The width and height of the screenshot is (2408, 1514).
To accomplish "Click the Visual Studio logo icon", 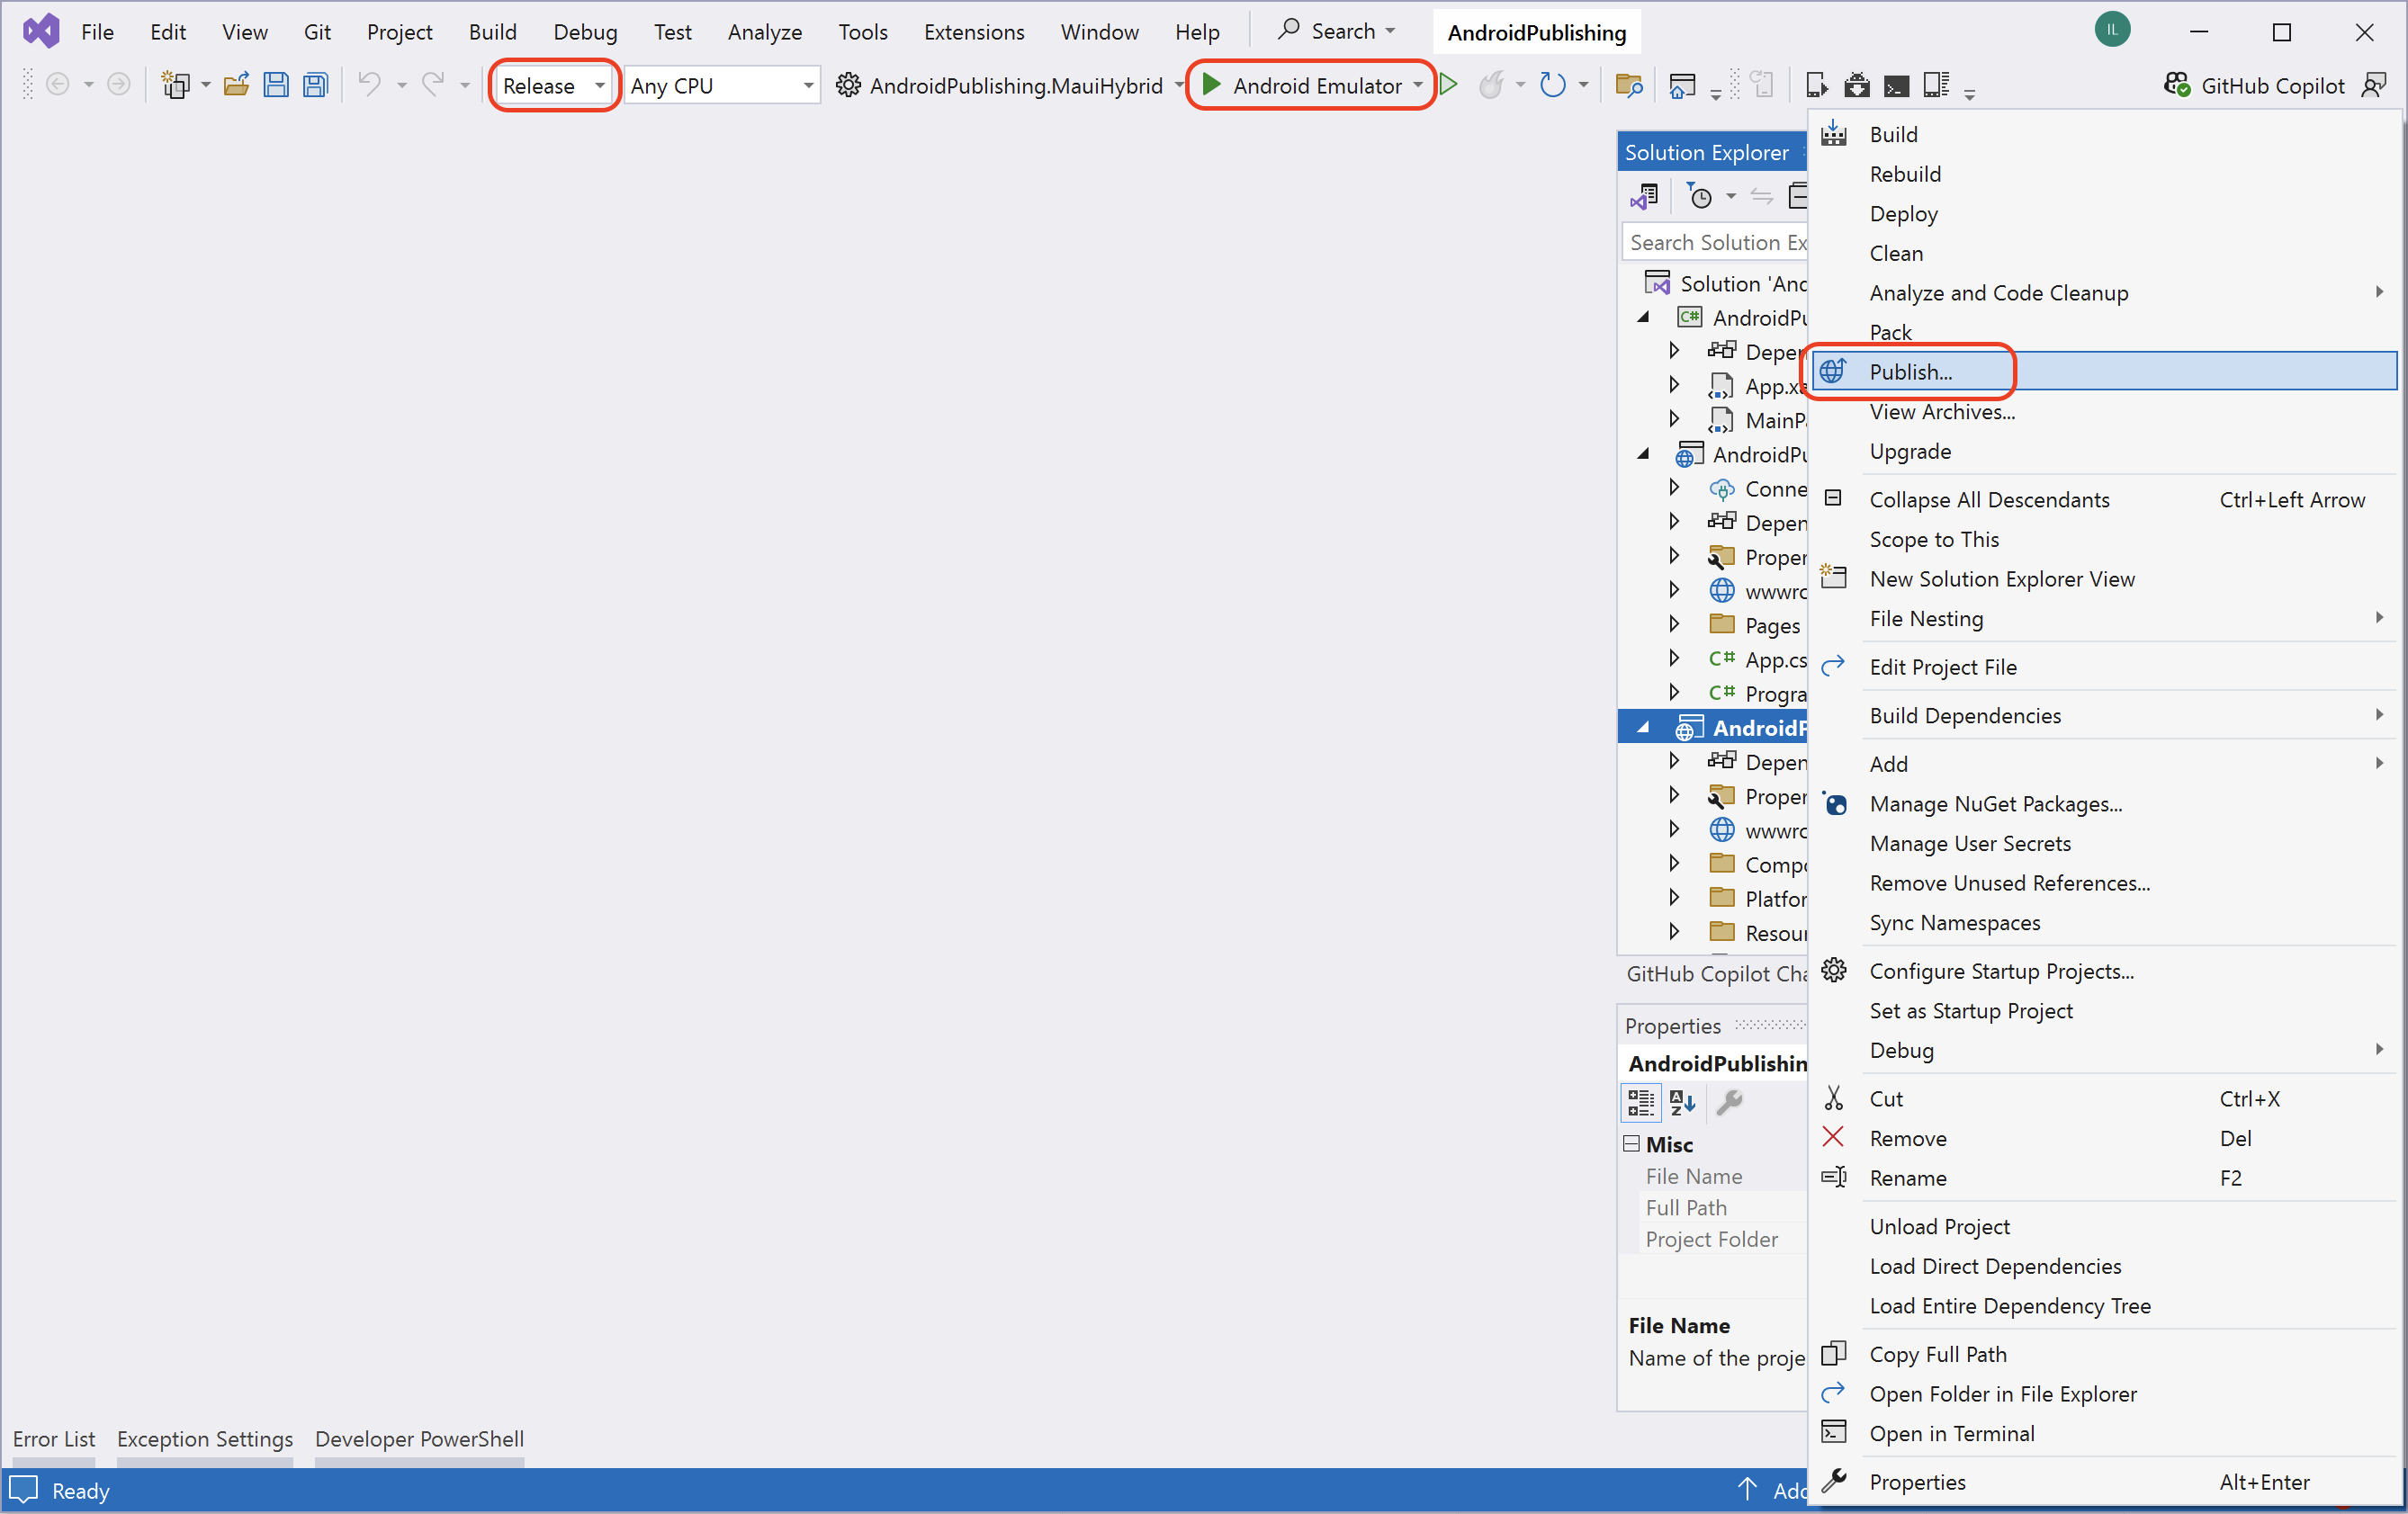I will 41,32.
